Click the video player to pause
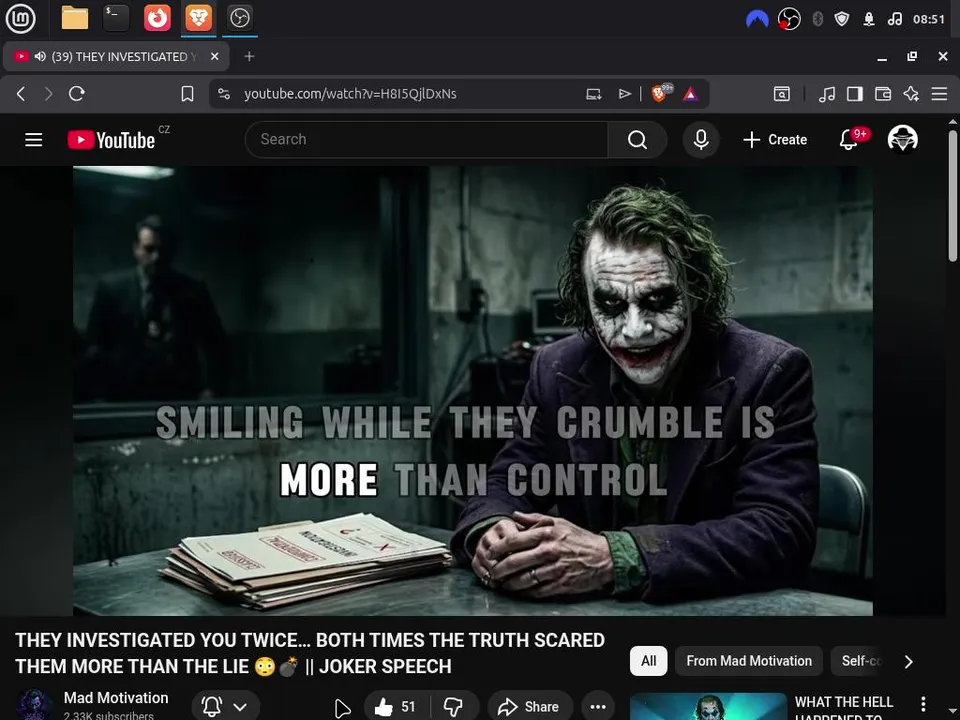 click(x=473, y=391)
